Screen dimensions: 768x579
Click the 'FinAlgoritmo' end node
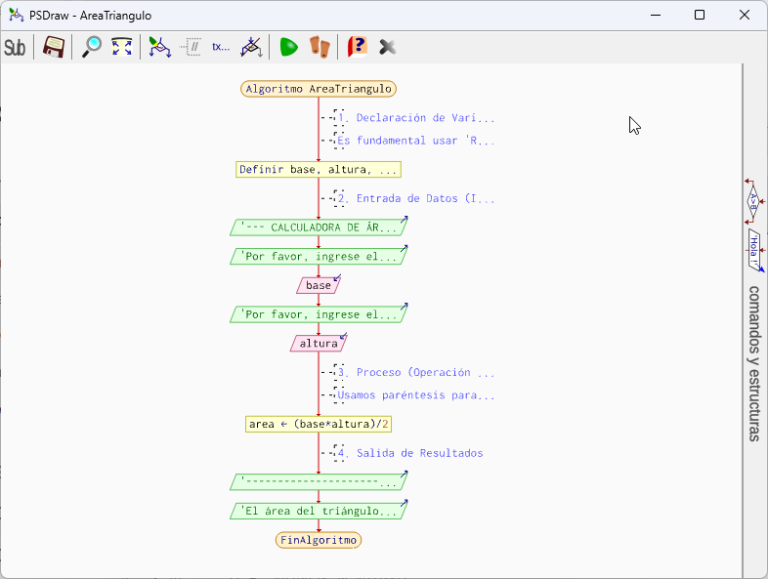[x=318, y=540]
